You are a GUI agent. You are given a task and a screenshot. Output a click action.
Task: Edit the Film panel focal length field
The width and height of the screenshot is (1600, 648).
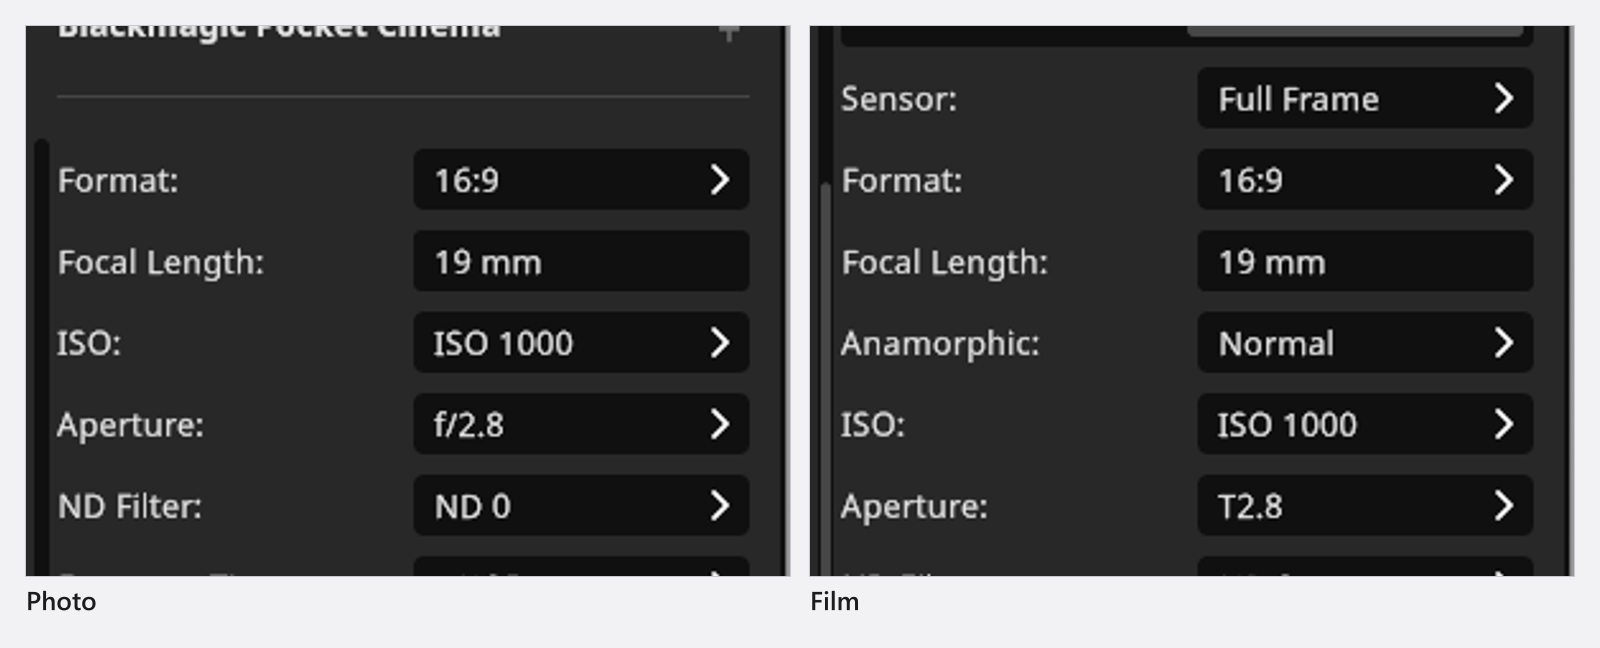pos(1365,262)
